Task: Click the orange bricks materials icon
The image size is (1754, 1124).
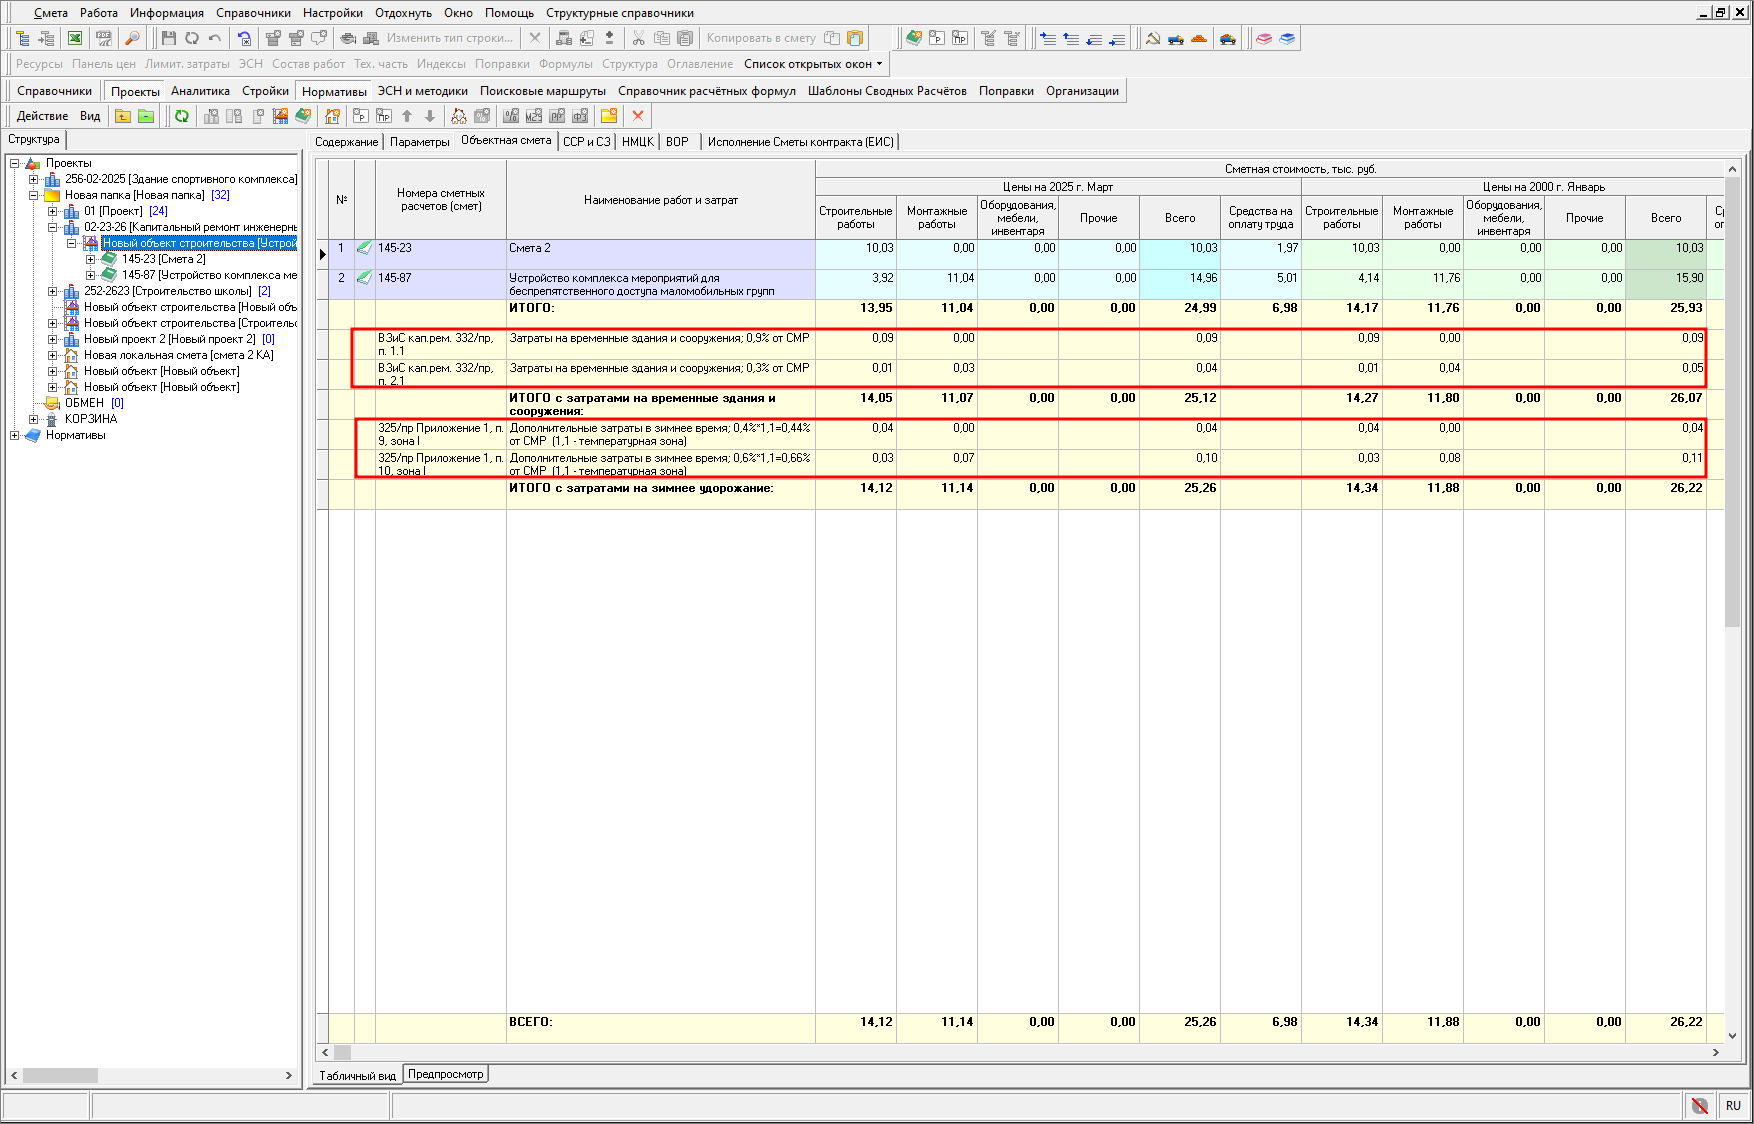Action: click(x=1199, y=38)
